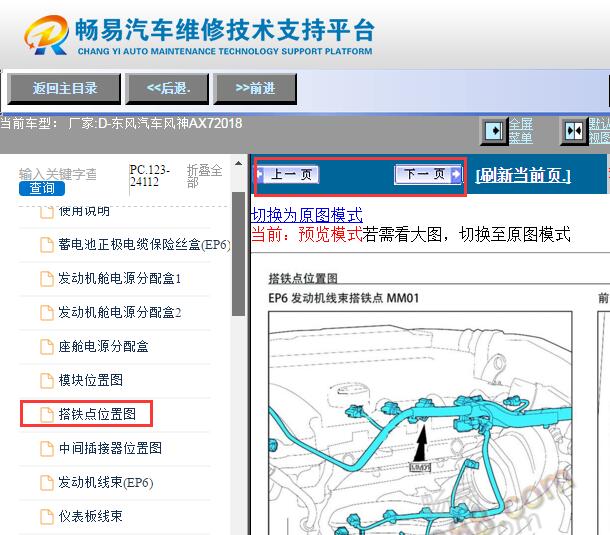Open the 全屏菜单 link

pyautogui.click(x=521, y=131)
